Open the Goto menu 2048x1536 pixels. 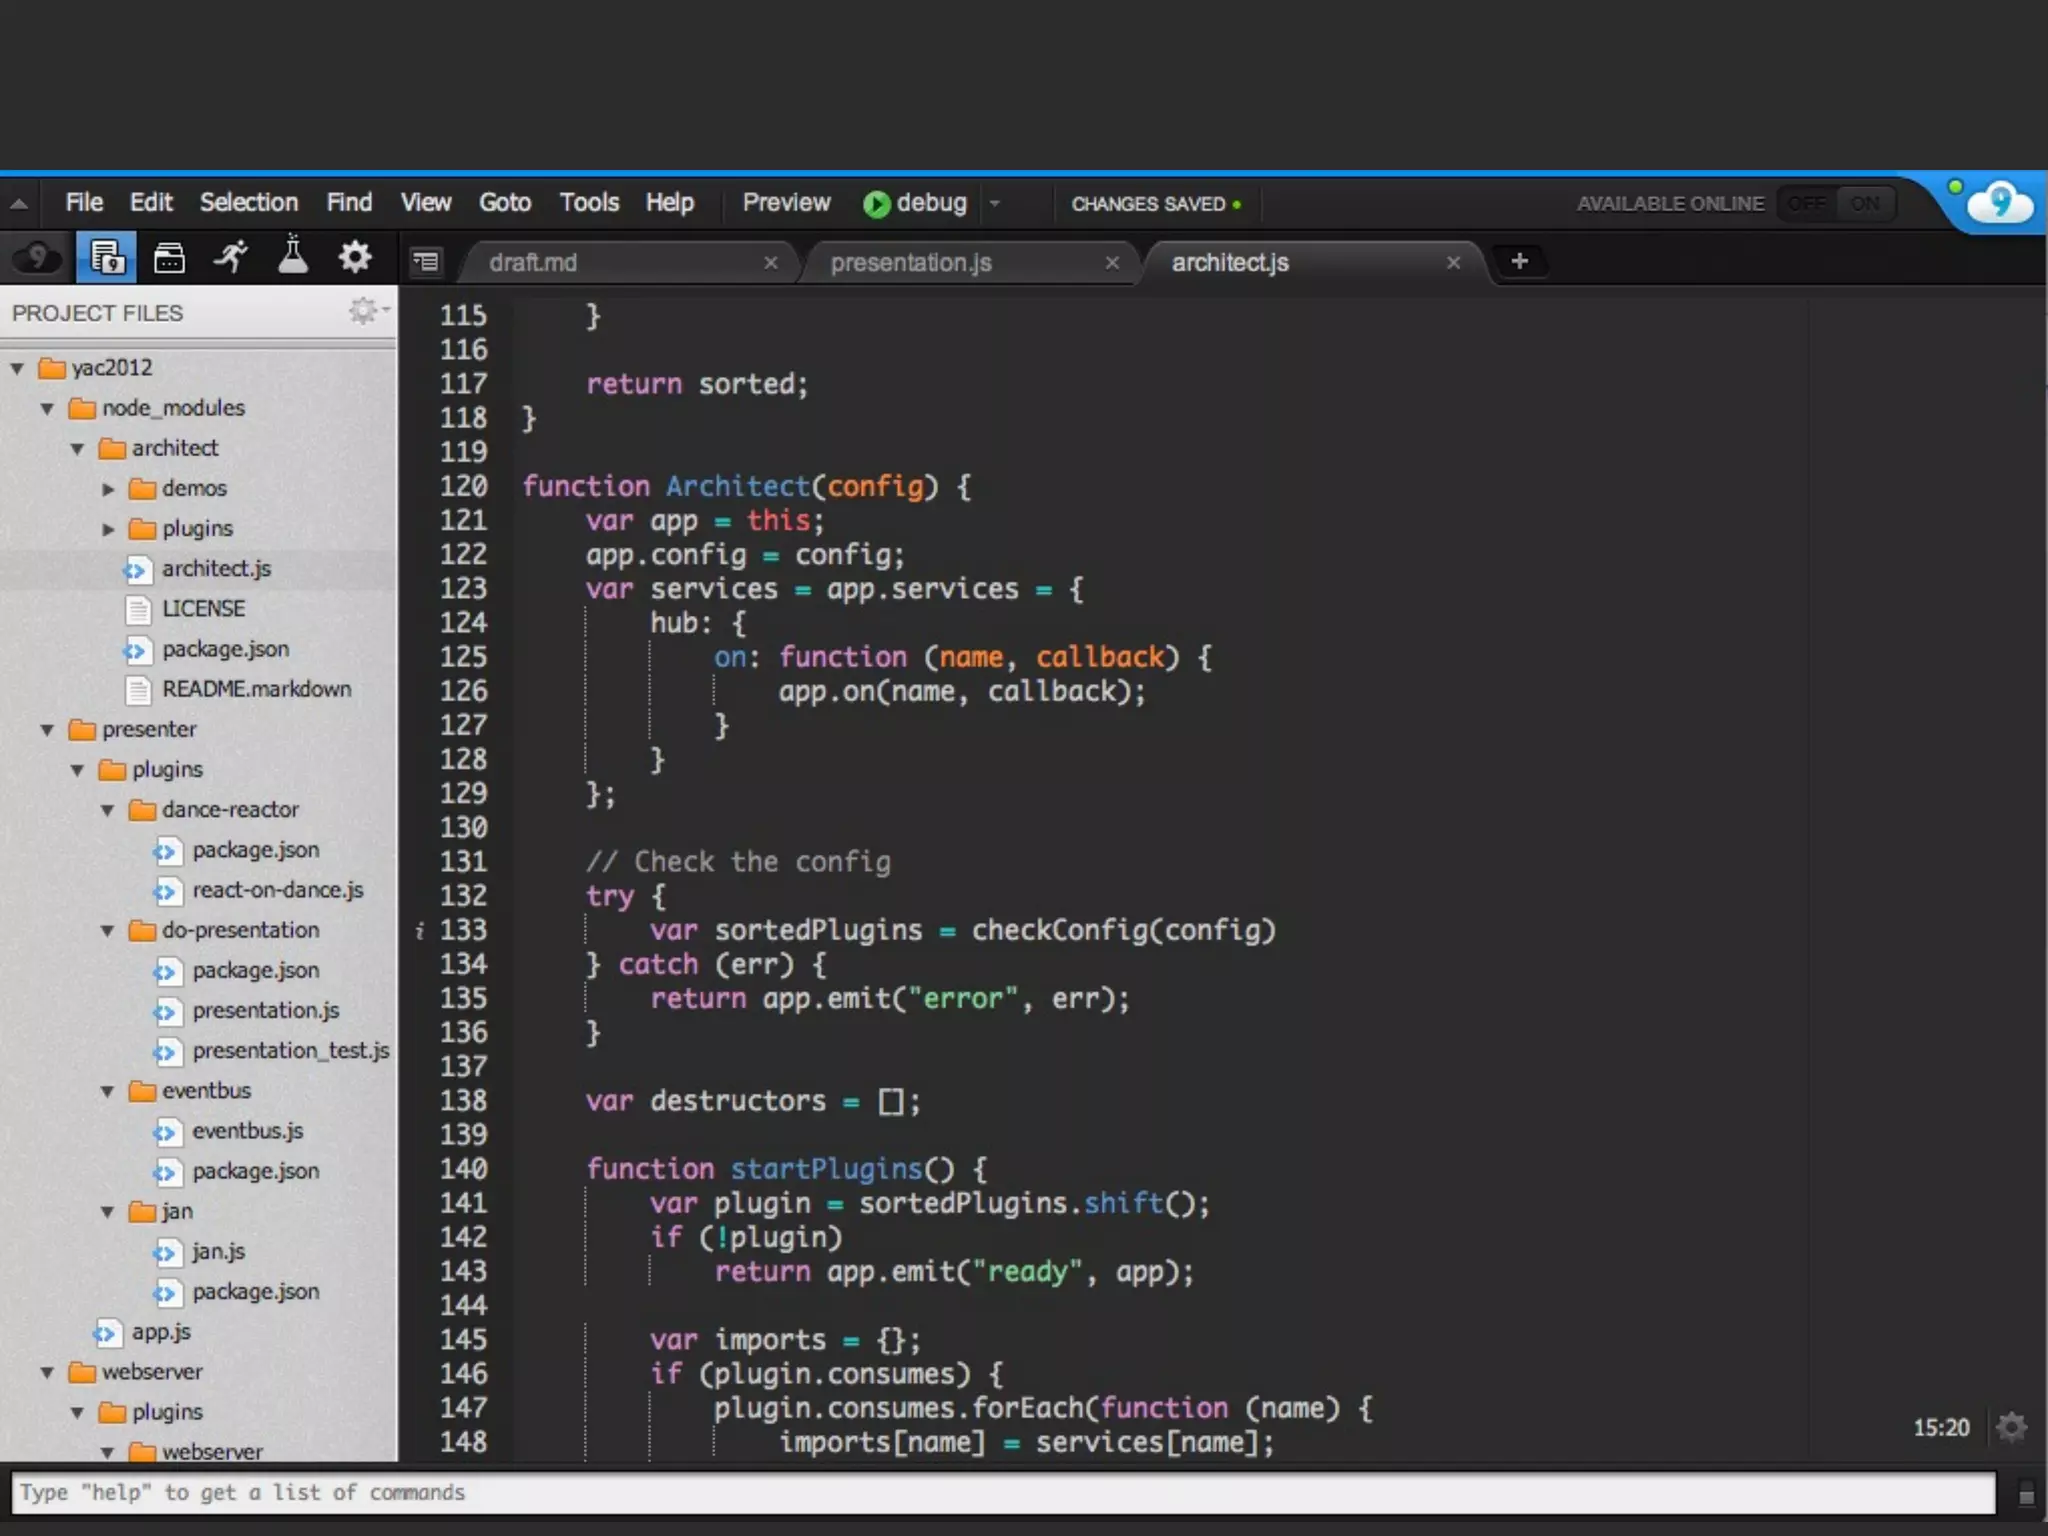click(x=504, y=203)
